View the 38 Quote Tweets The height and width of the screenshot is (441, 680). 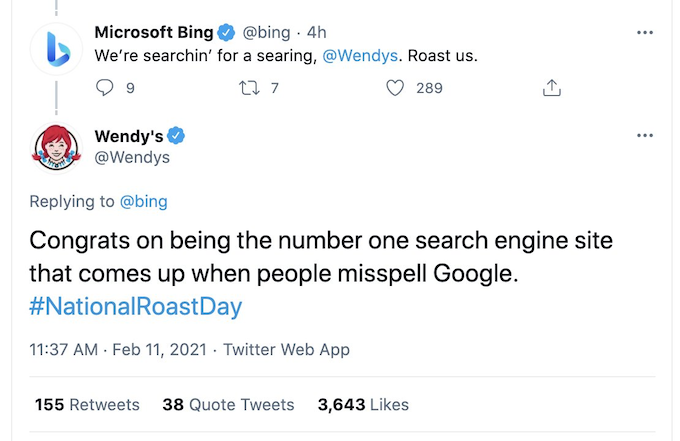228,404
